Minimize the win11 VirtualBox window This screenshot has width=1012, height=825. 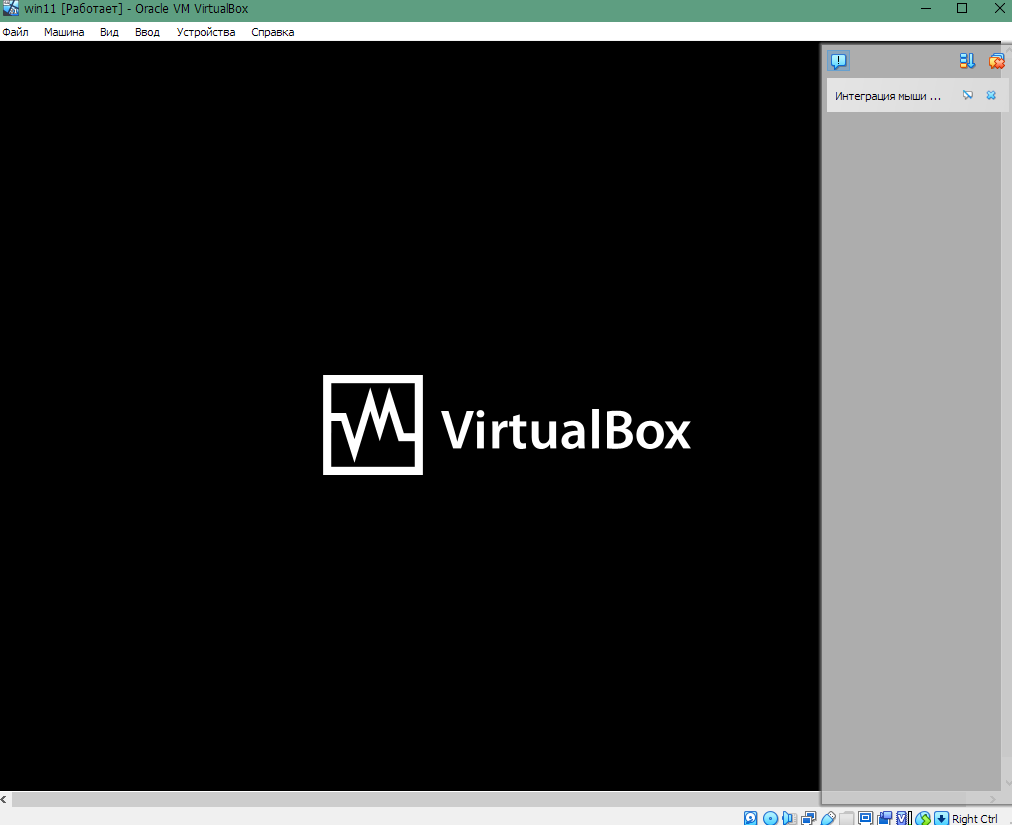[926, 8]
